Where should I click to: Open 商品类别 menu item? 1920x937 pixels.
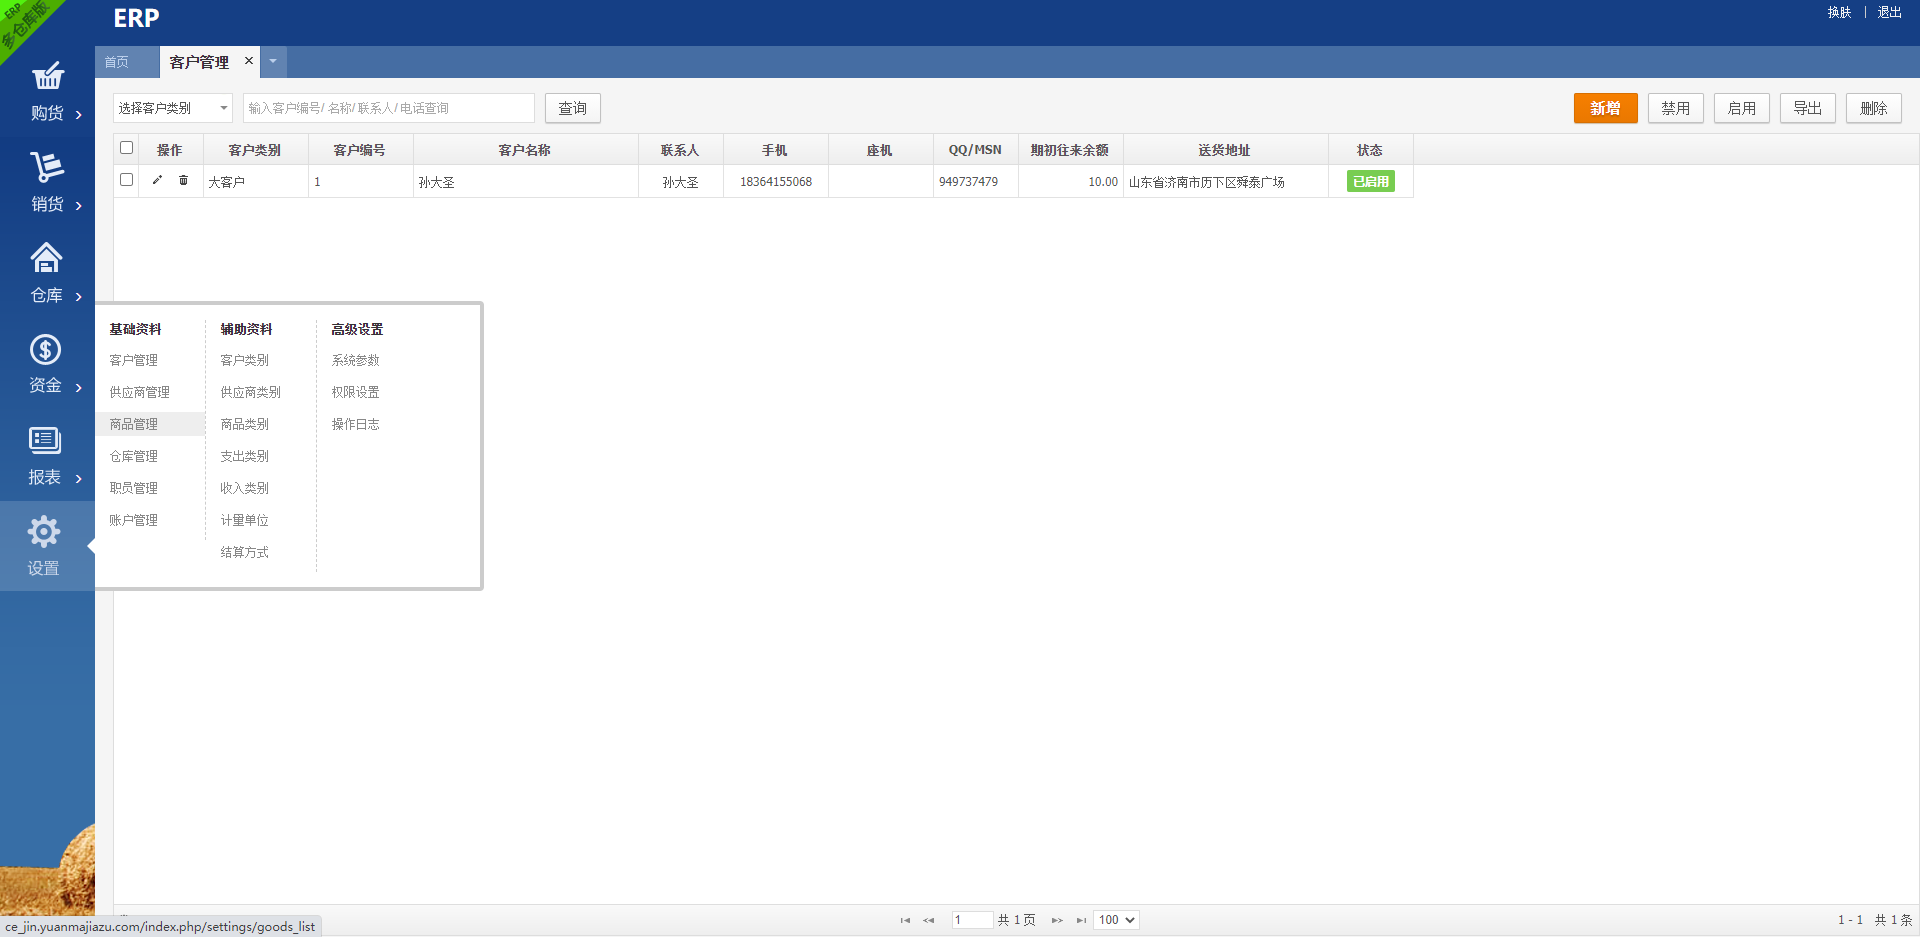[x=245, y=424]
